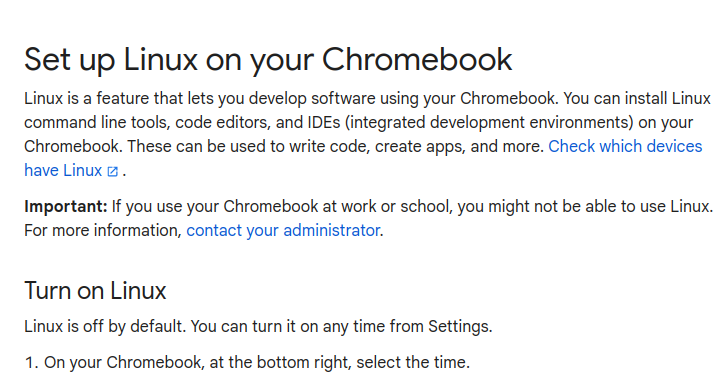The width and height of the screenshot is (728, 372).
Task: Open the "Check which devices" link
Action: (625, 146)
